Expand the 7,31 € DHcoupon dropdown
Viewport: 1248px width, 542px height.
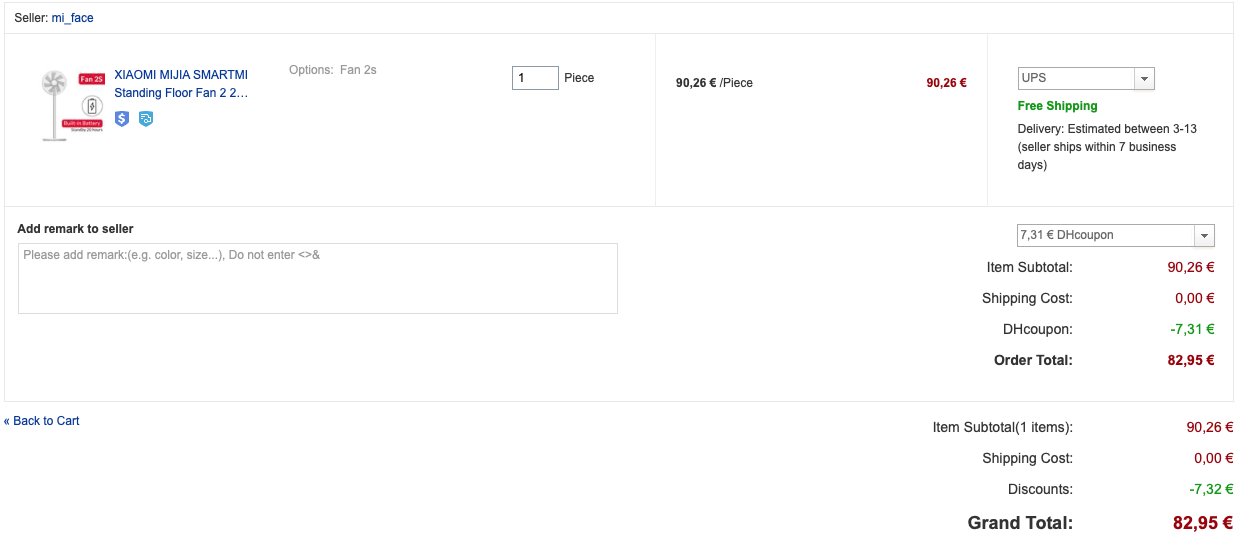coord(1115,235)
